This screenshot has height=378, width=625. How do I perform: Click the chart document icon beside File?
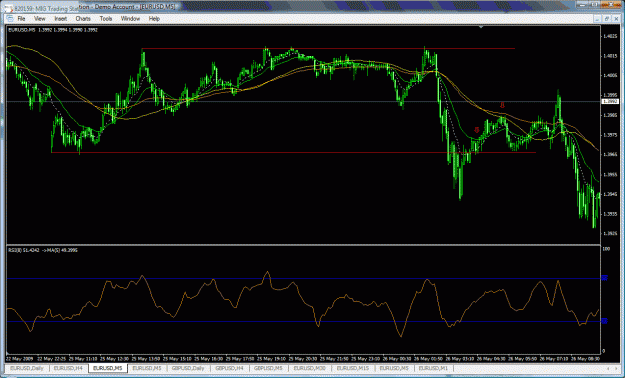(10, 19)
